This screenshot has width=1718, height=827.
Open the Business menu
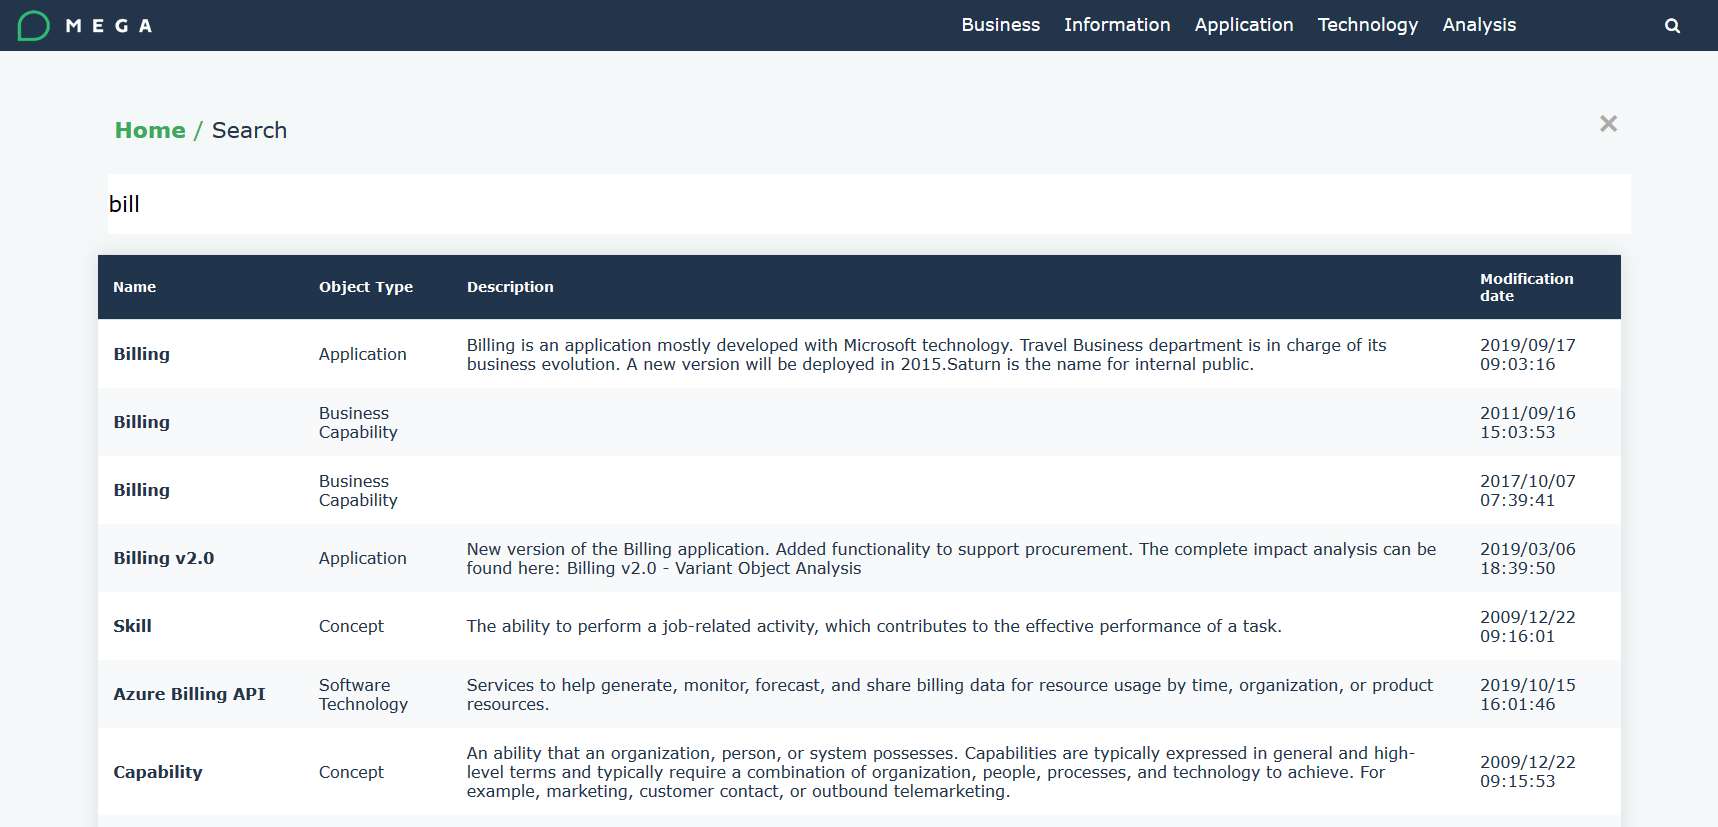(1000, 25)
